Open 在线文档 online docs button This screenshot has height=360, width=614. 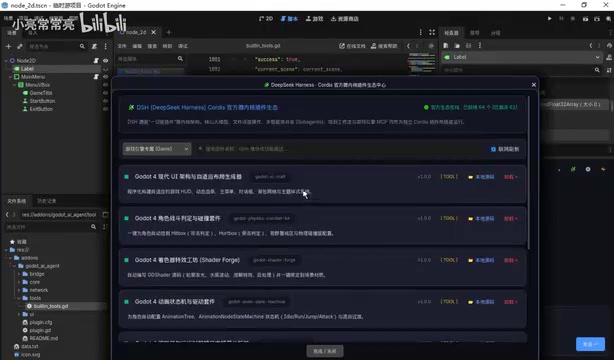tap(352, 46)
